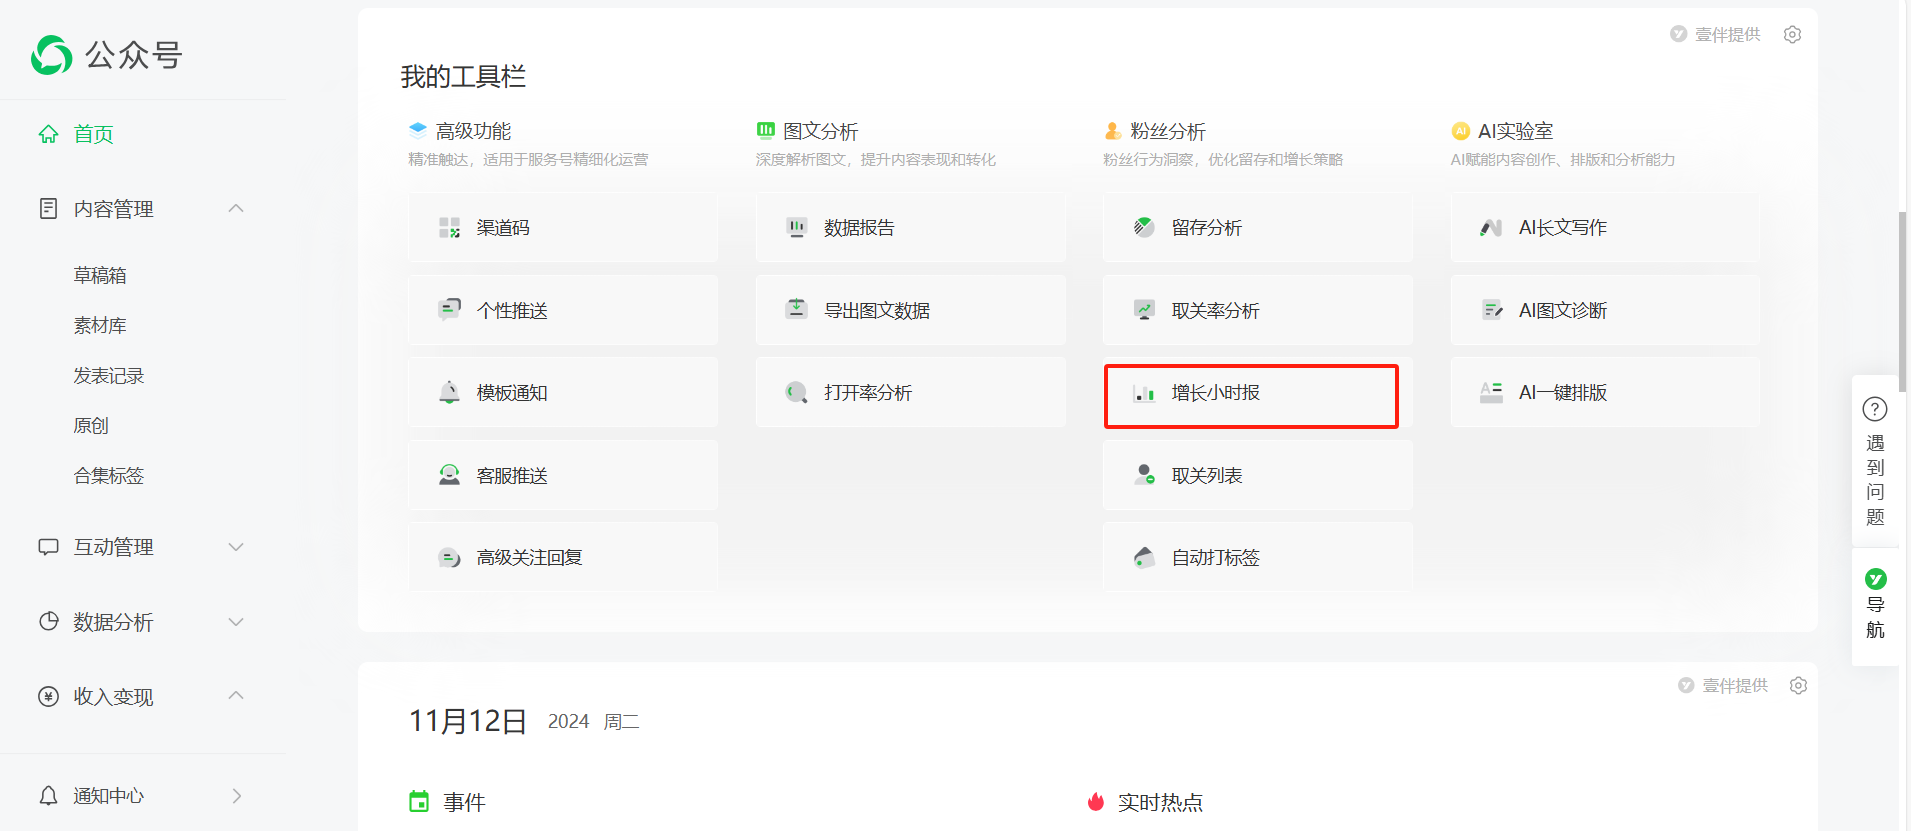1911x831 pixels.
Task: Open the 留存分析 tool button
Action: click(1258, 228)
